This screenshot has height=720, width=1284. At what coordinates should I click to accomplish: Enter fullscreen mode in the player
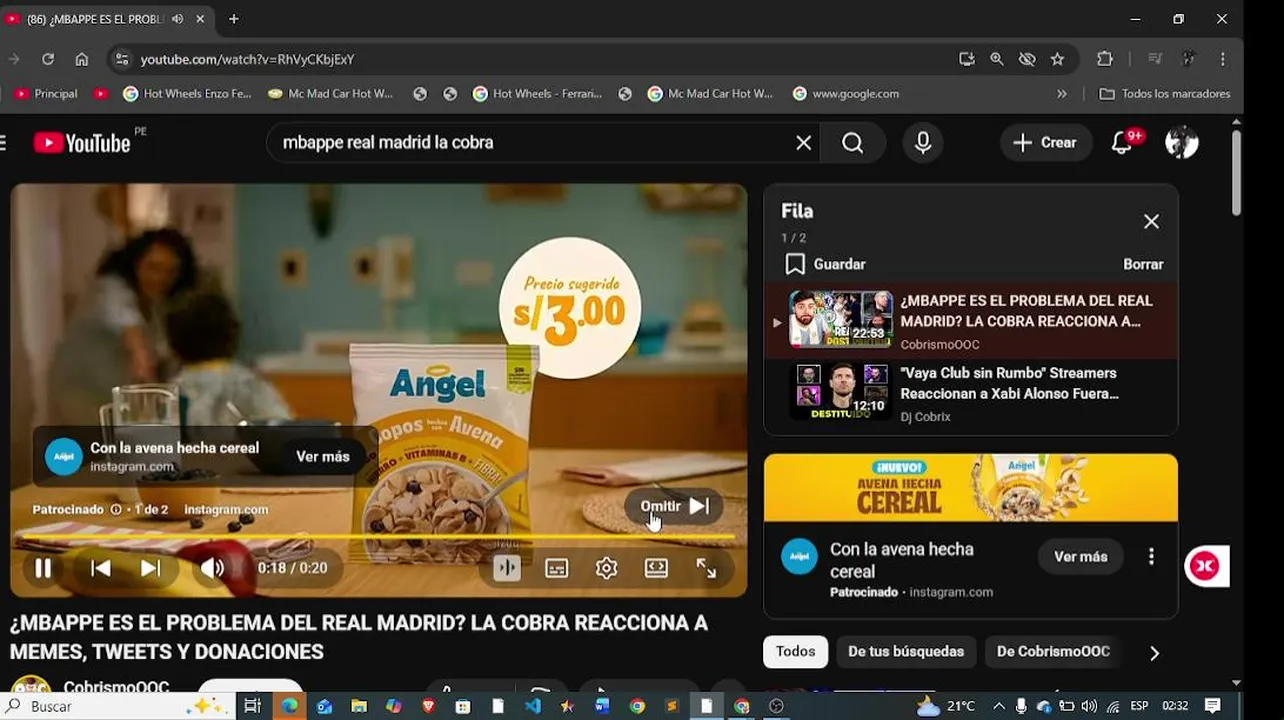click(x=706, y=568)
